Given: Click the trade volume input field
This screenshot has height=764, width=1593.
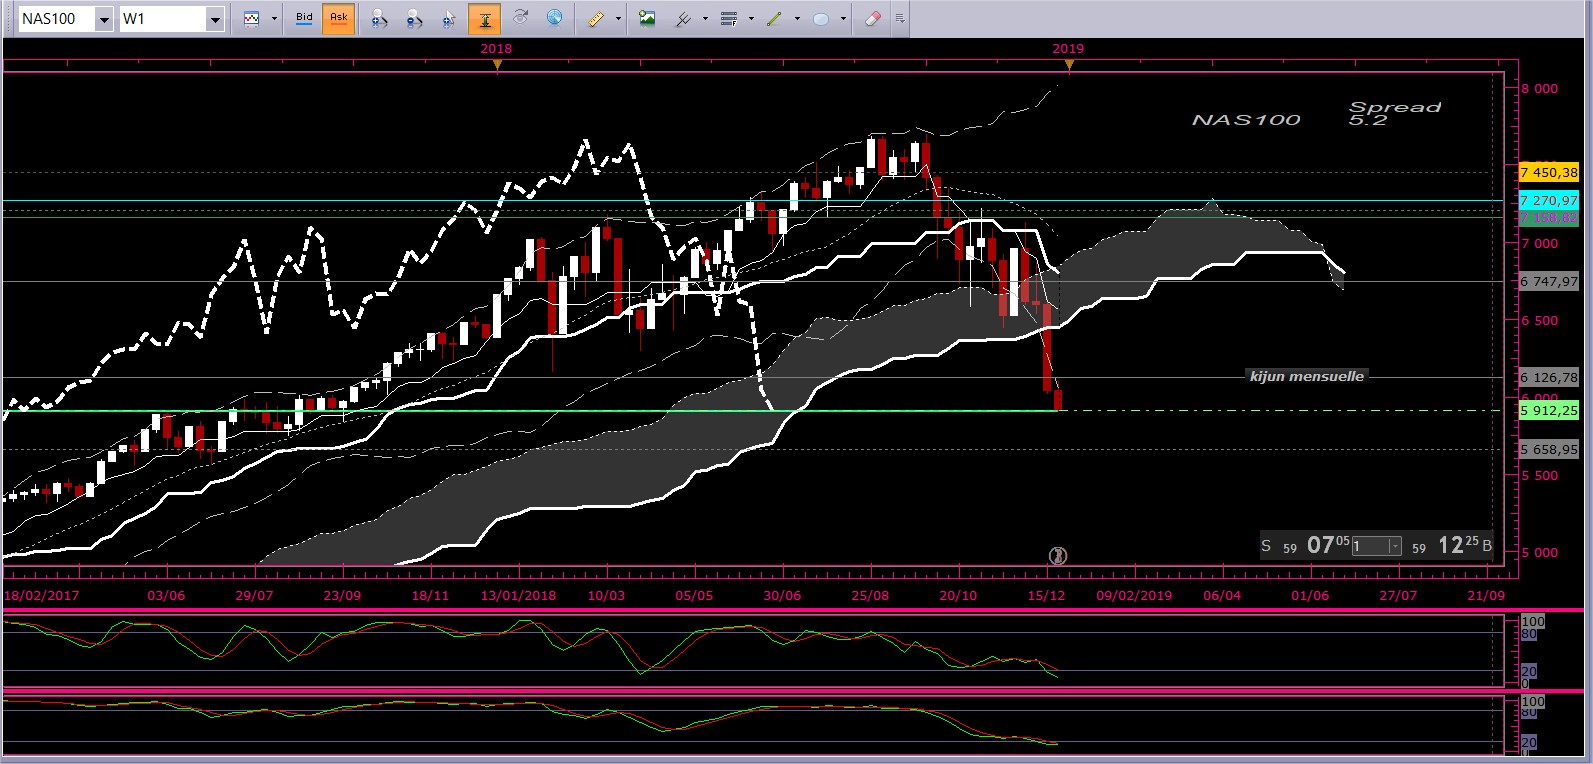Looking at the screenshot, I should click(x=1370, y=546).
